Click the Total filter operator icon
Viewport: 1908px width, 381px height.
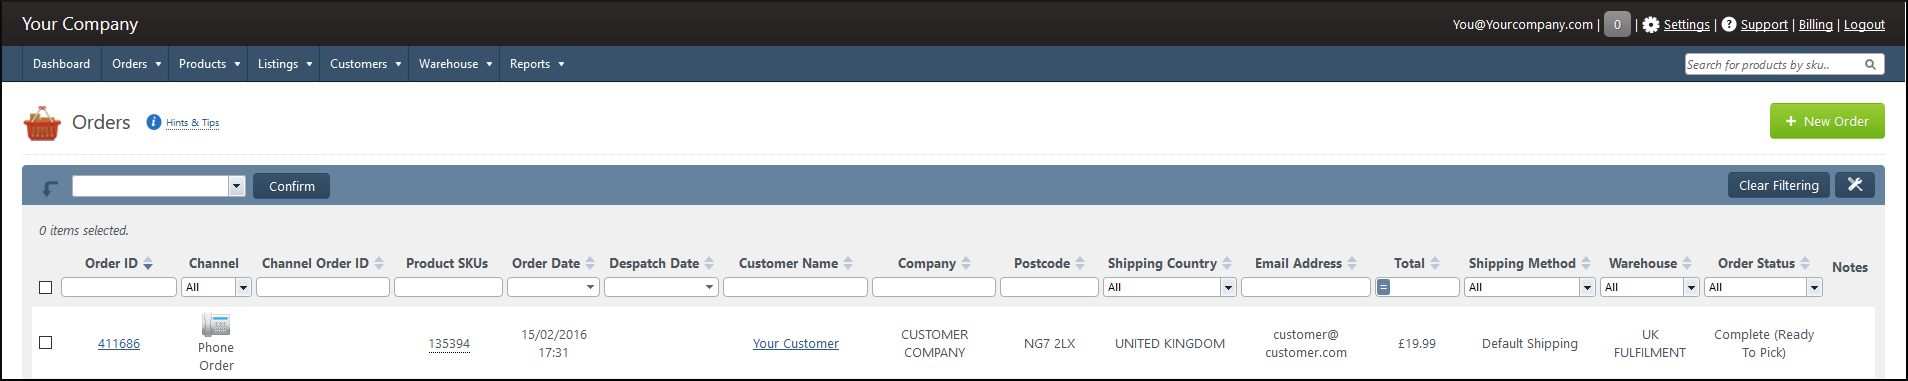click(1383, 287)
